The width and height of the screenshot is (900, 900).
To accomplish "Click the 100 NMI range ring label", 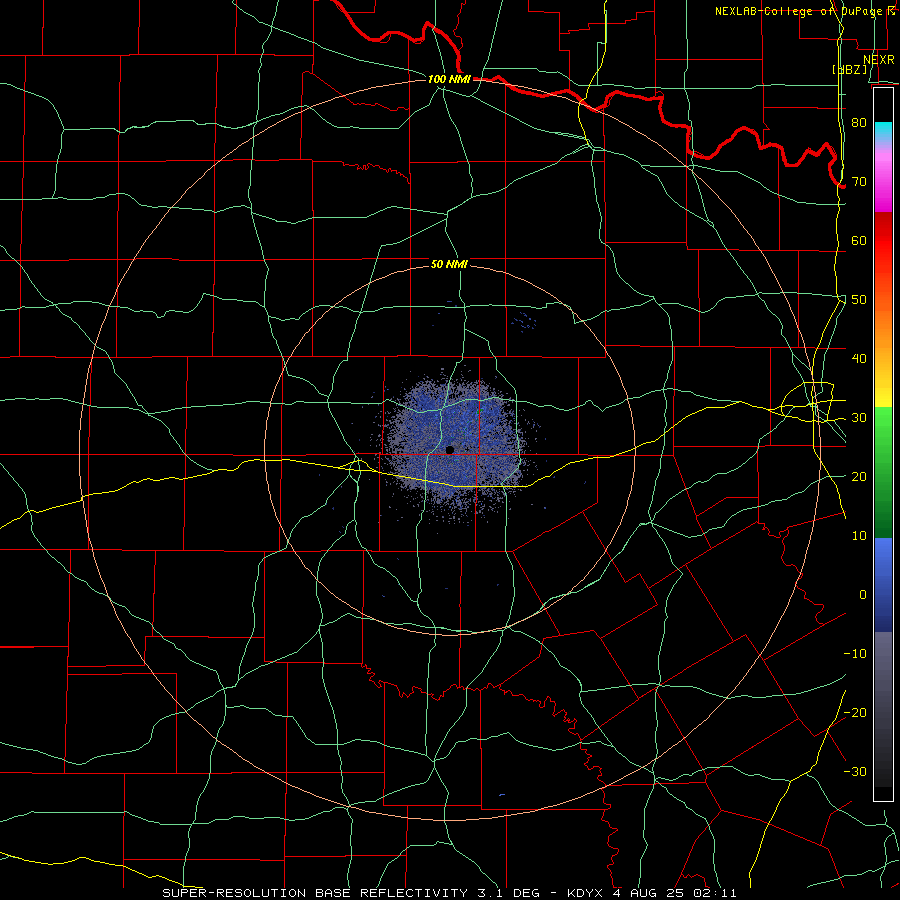I will click(449, 79).
